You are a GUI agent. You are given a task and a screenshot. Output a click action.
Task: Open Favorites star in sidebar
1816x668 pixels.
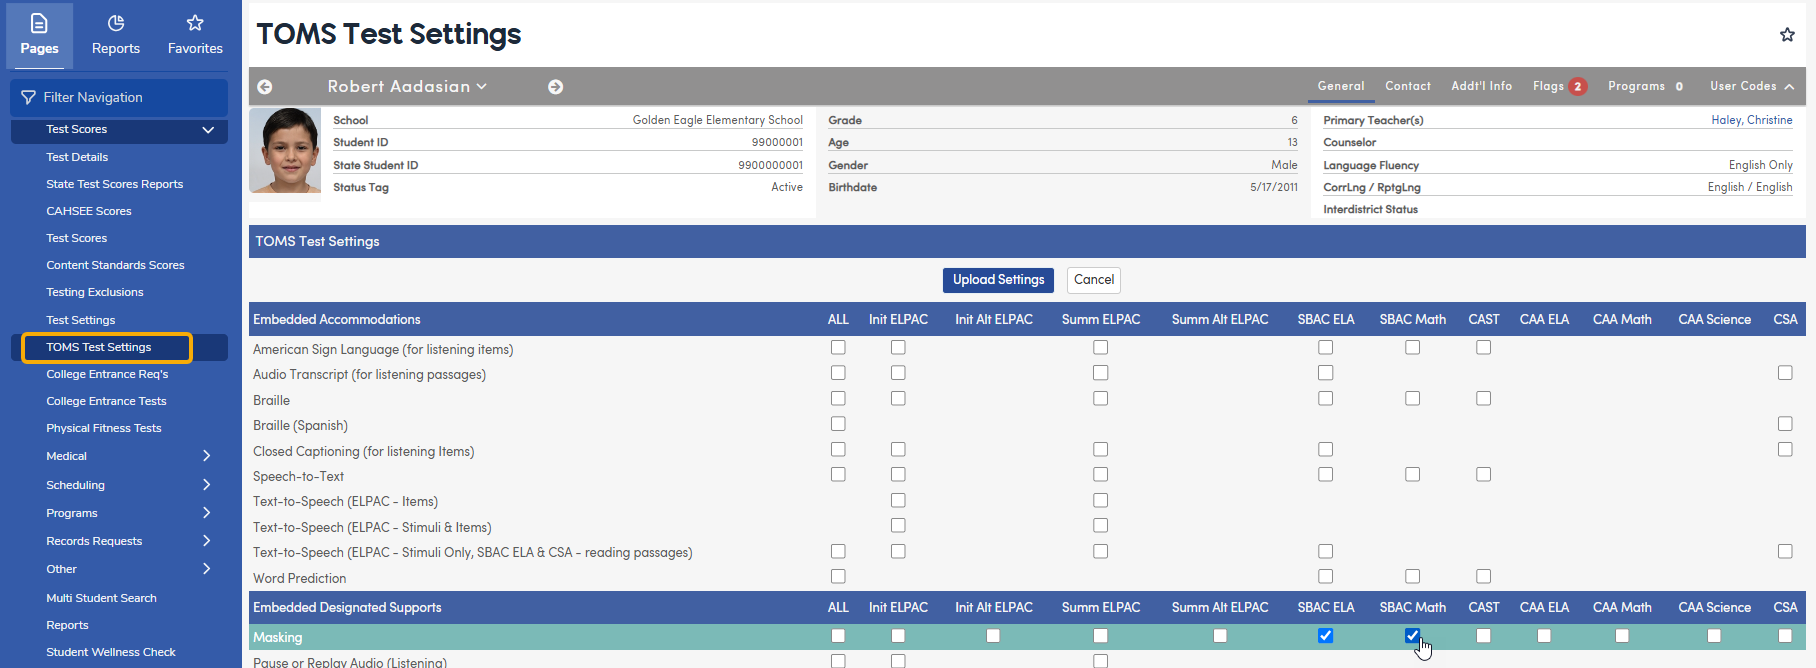(x=195, y=23)
